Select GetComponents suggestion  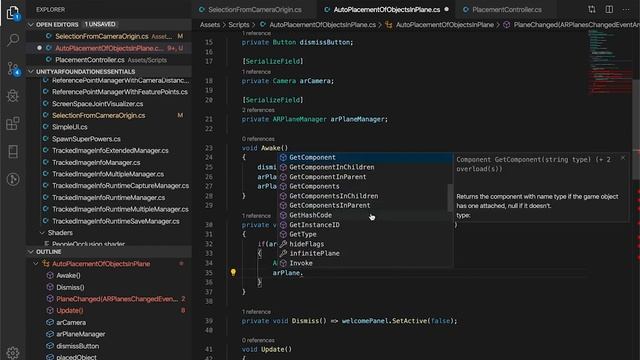pos(365,186)
